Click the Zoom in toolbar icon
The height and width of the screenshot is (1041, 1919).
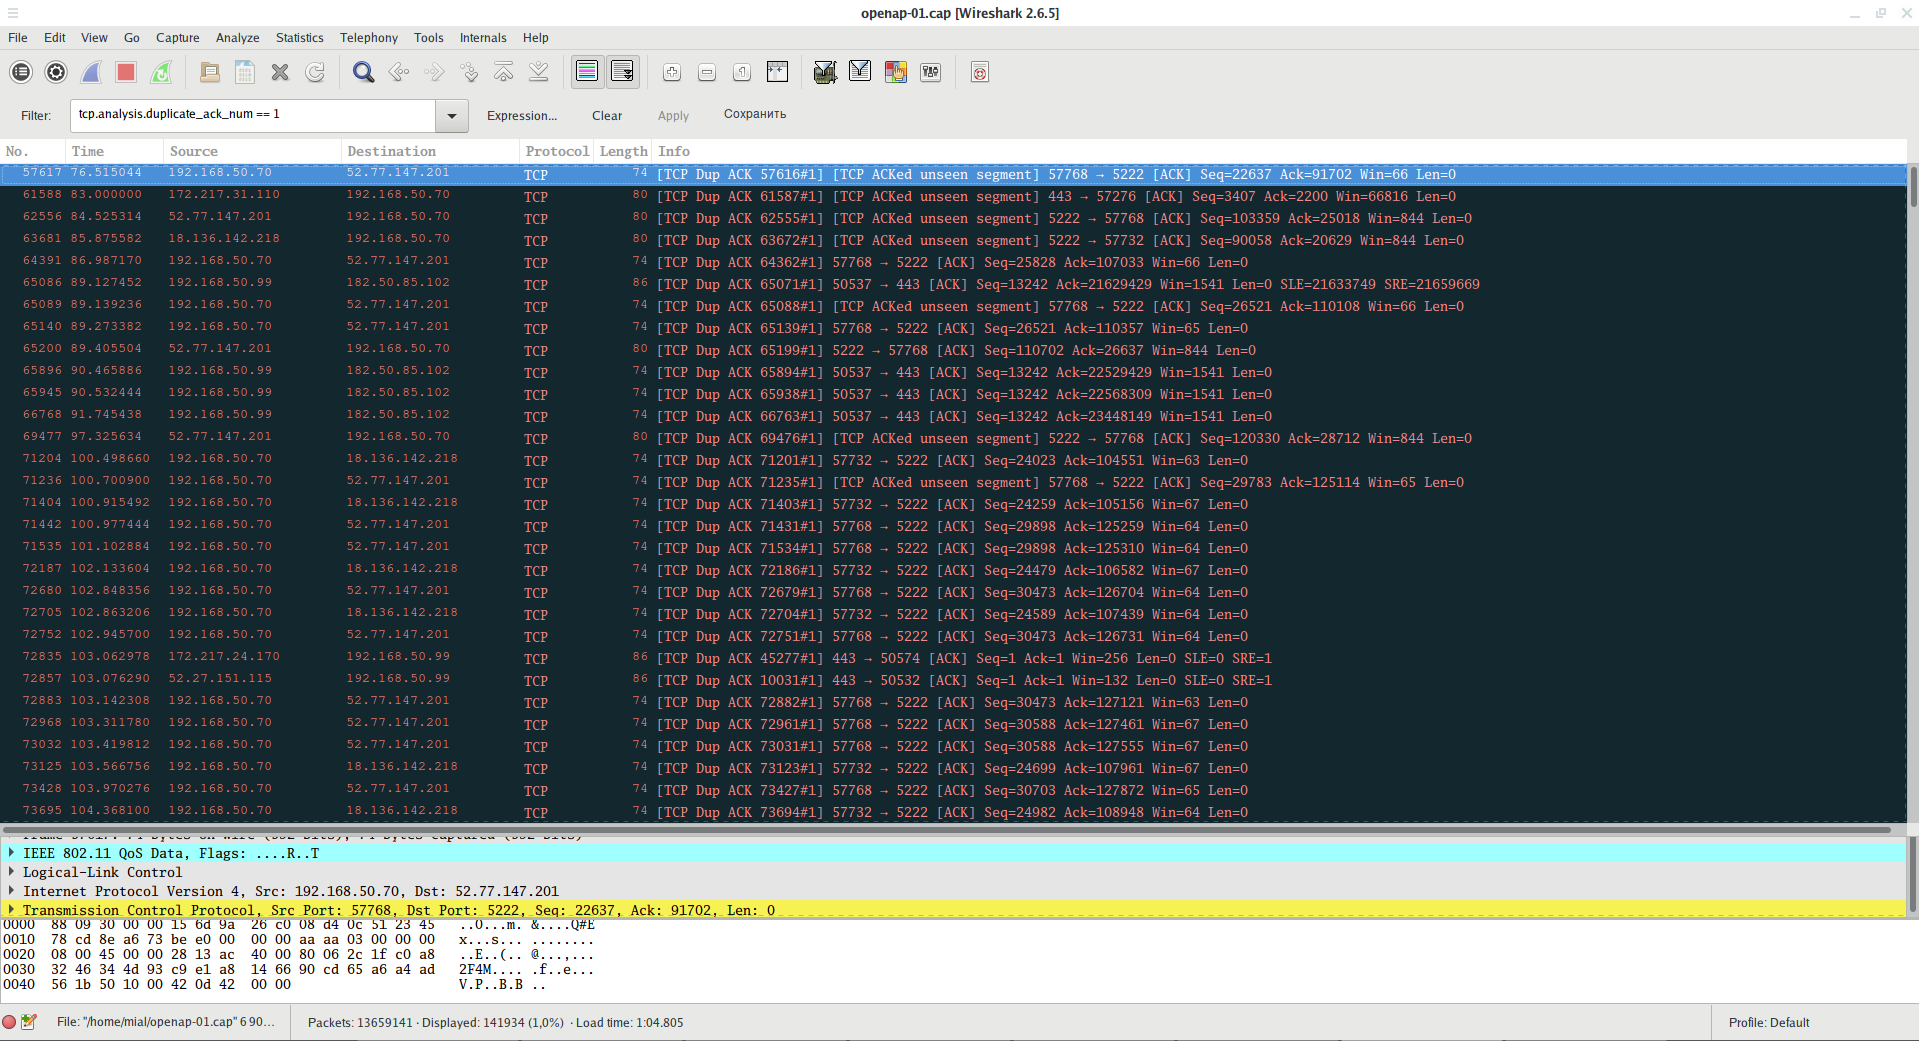pos(672,72)
